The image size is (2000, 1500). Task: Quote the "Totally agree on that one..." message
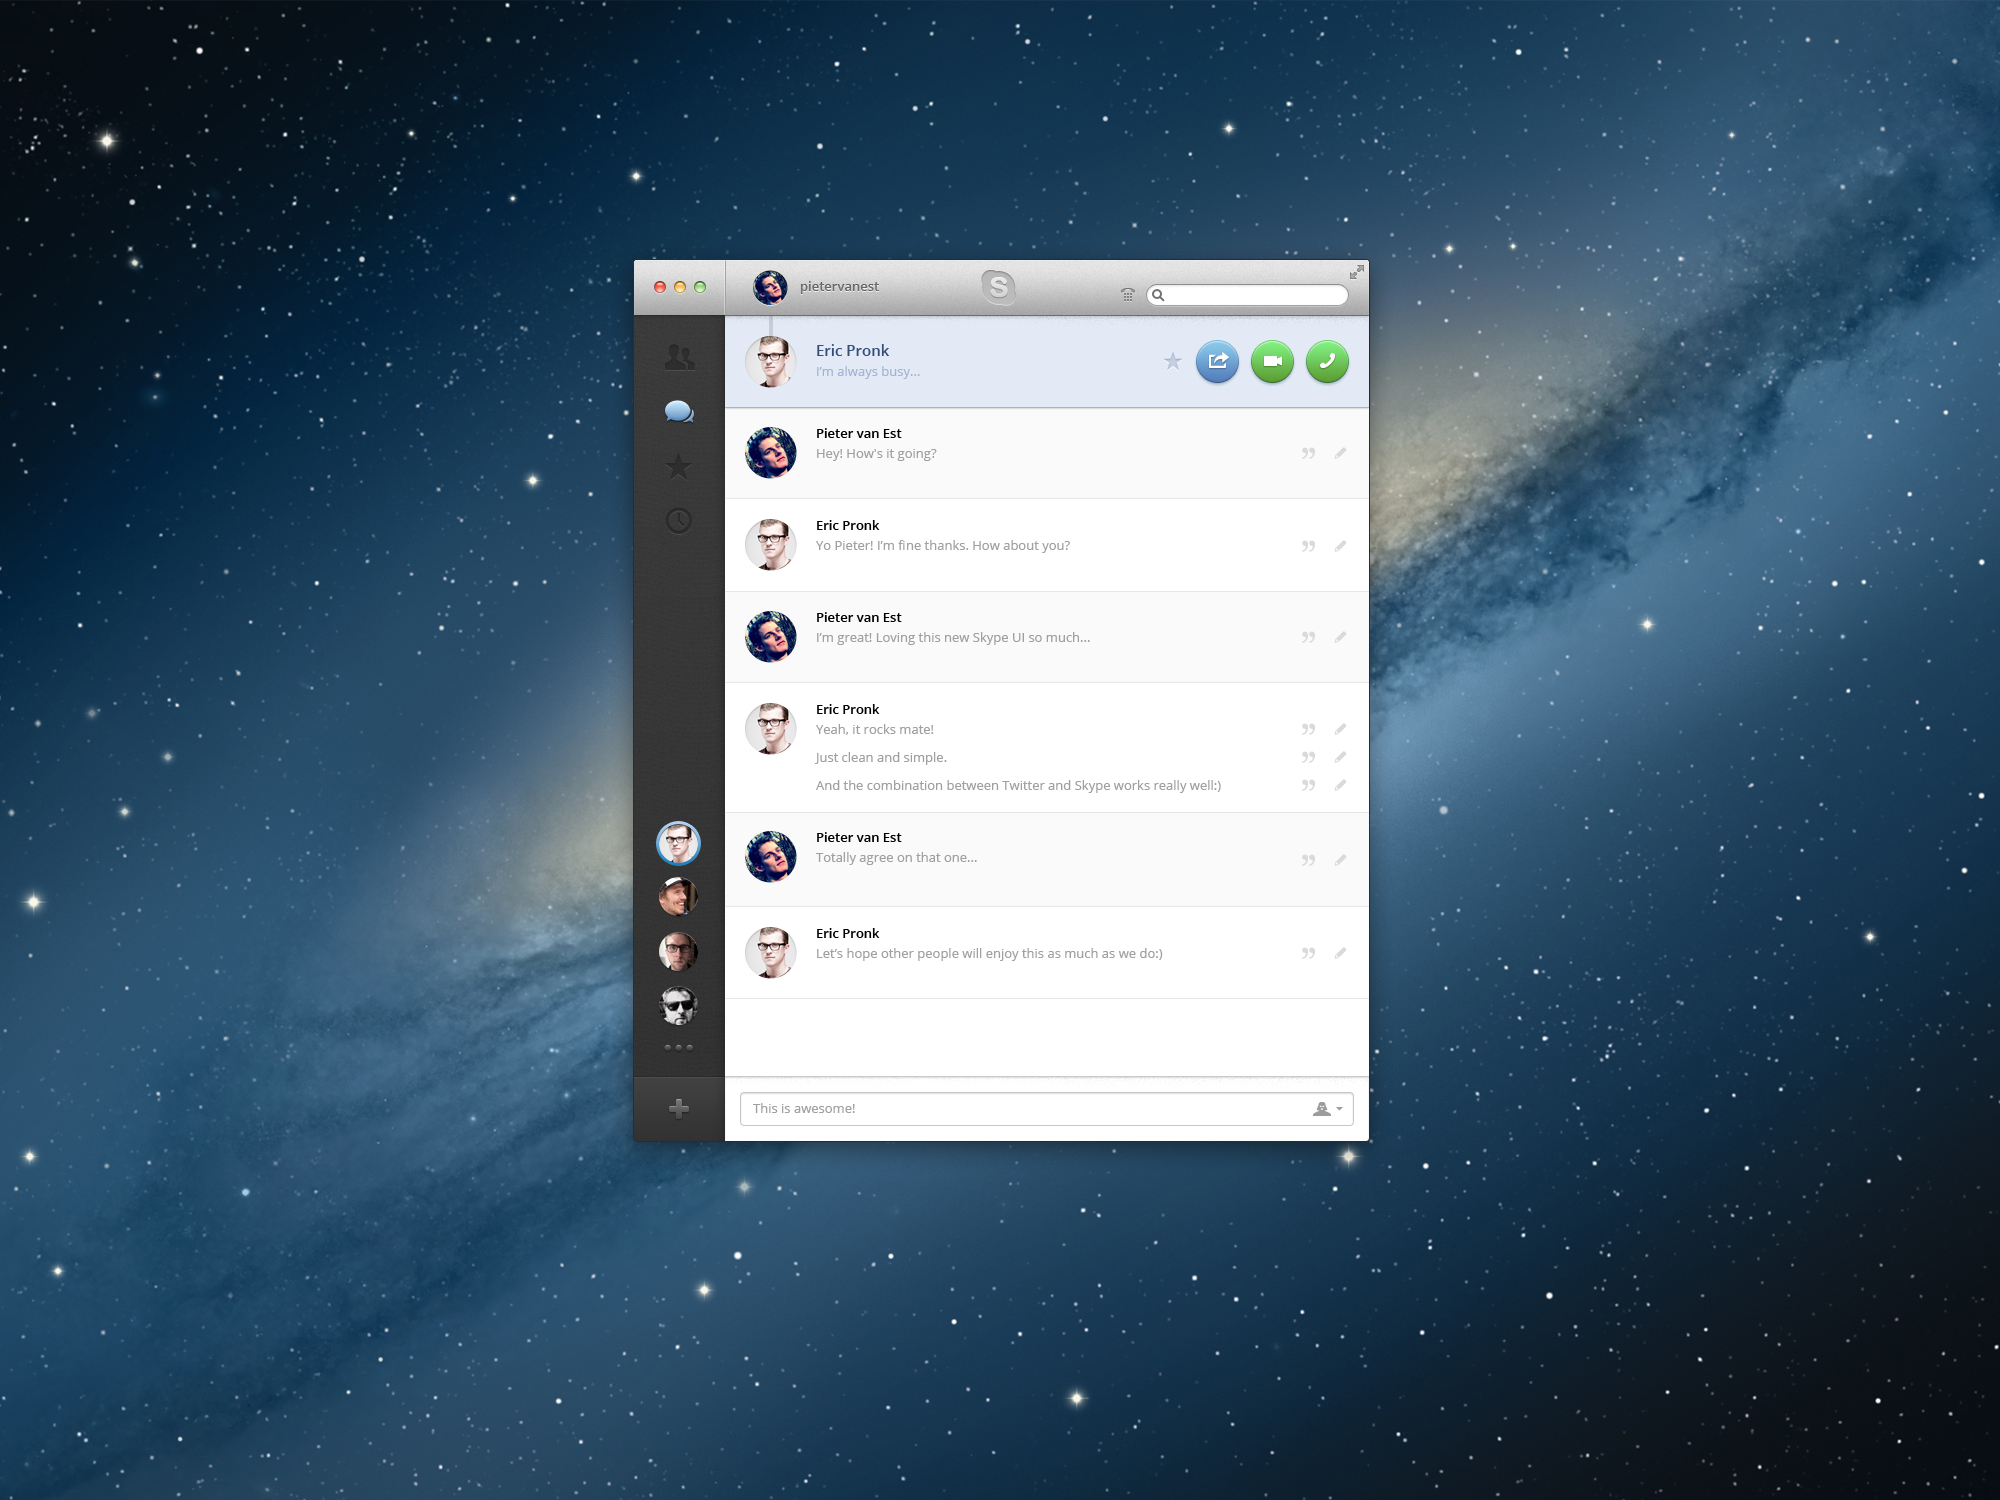1308,860
